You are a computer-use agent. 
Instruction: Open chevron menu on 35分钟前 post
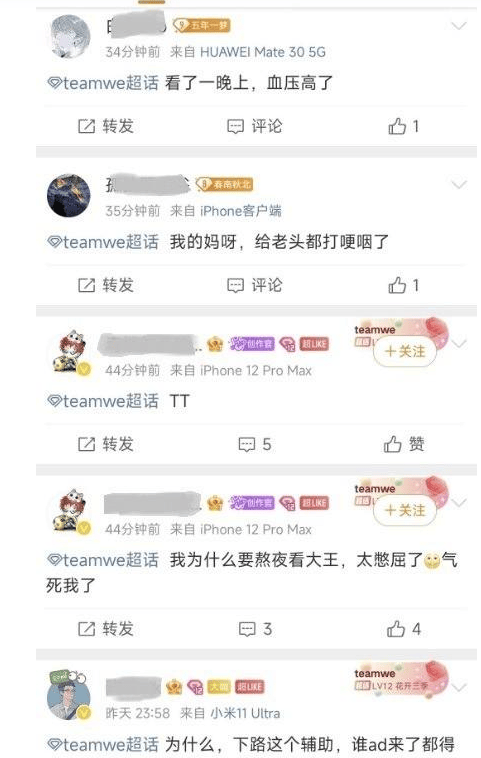pos(458,185)
